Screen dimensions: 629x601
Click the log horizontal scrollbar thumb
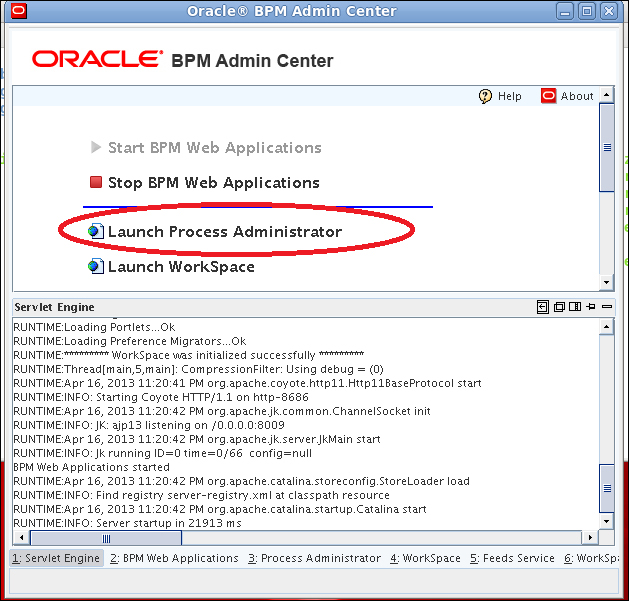click(x=106, y=538)
